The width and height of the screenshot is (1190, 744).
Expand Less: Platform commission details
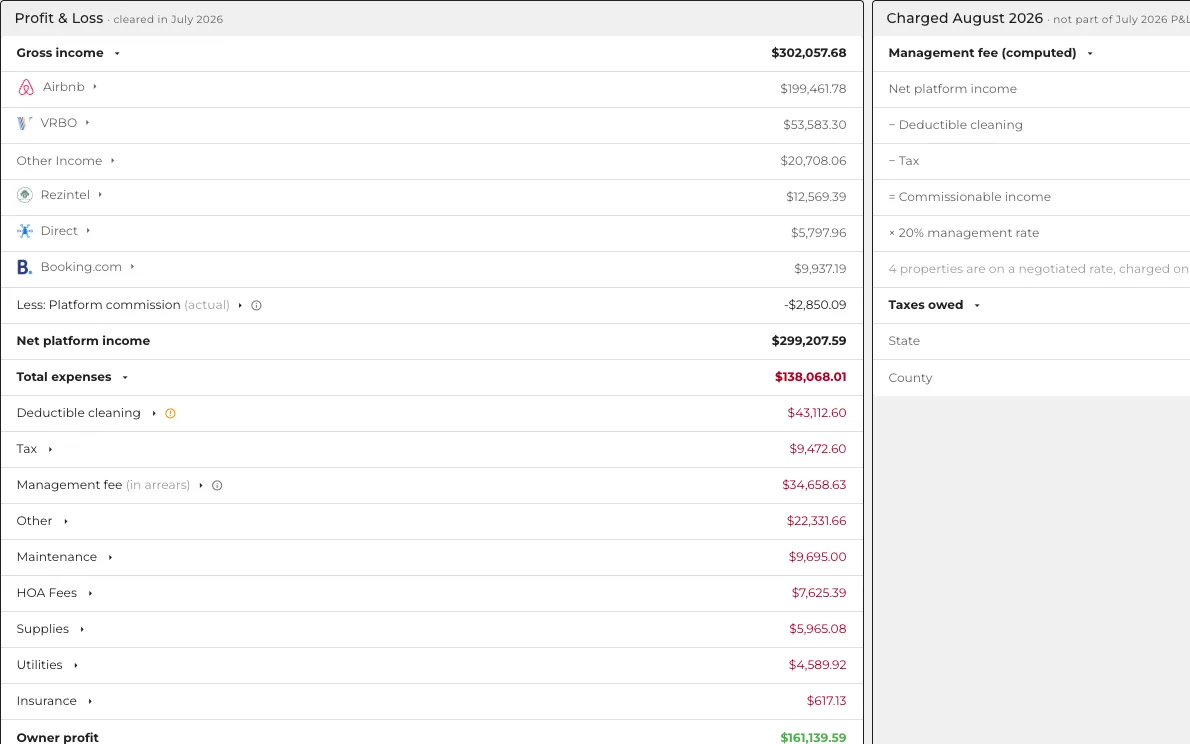[240, 305]
